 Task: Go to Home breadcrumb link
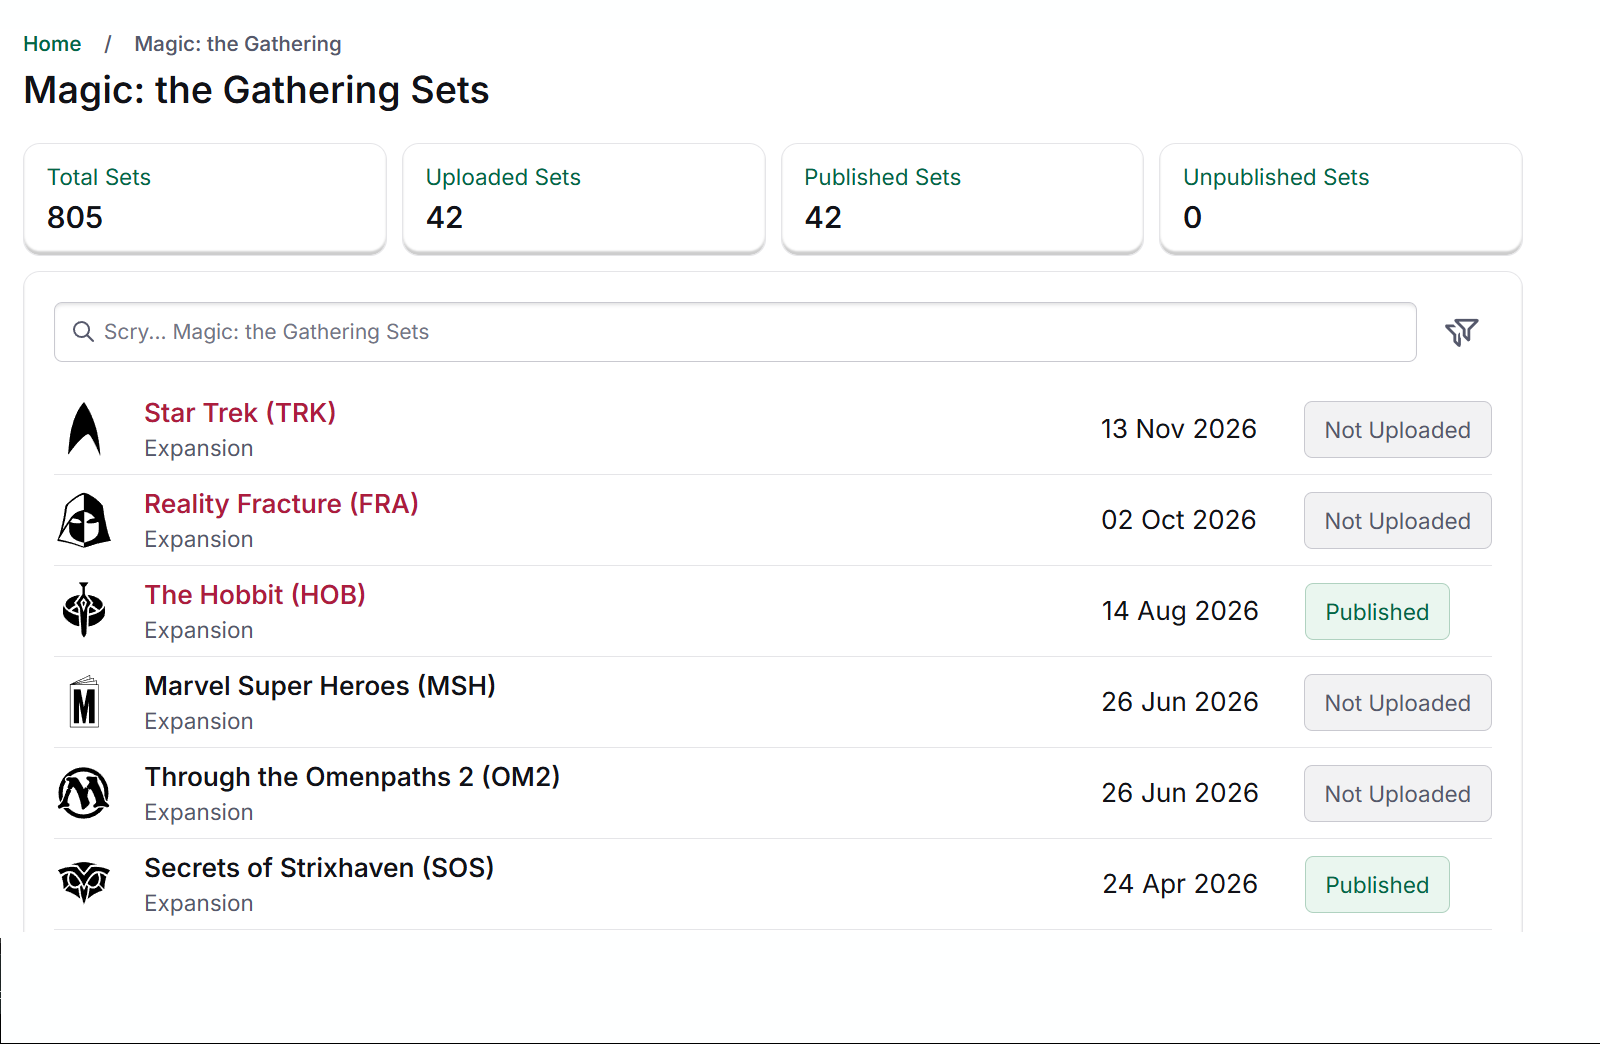52,44
